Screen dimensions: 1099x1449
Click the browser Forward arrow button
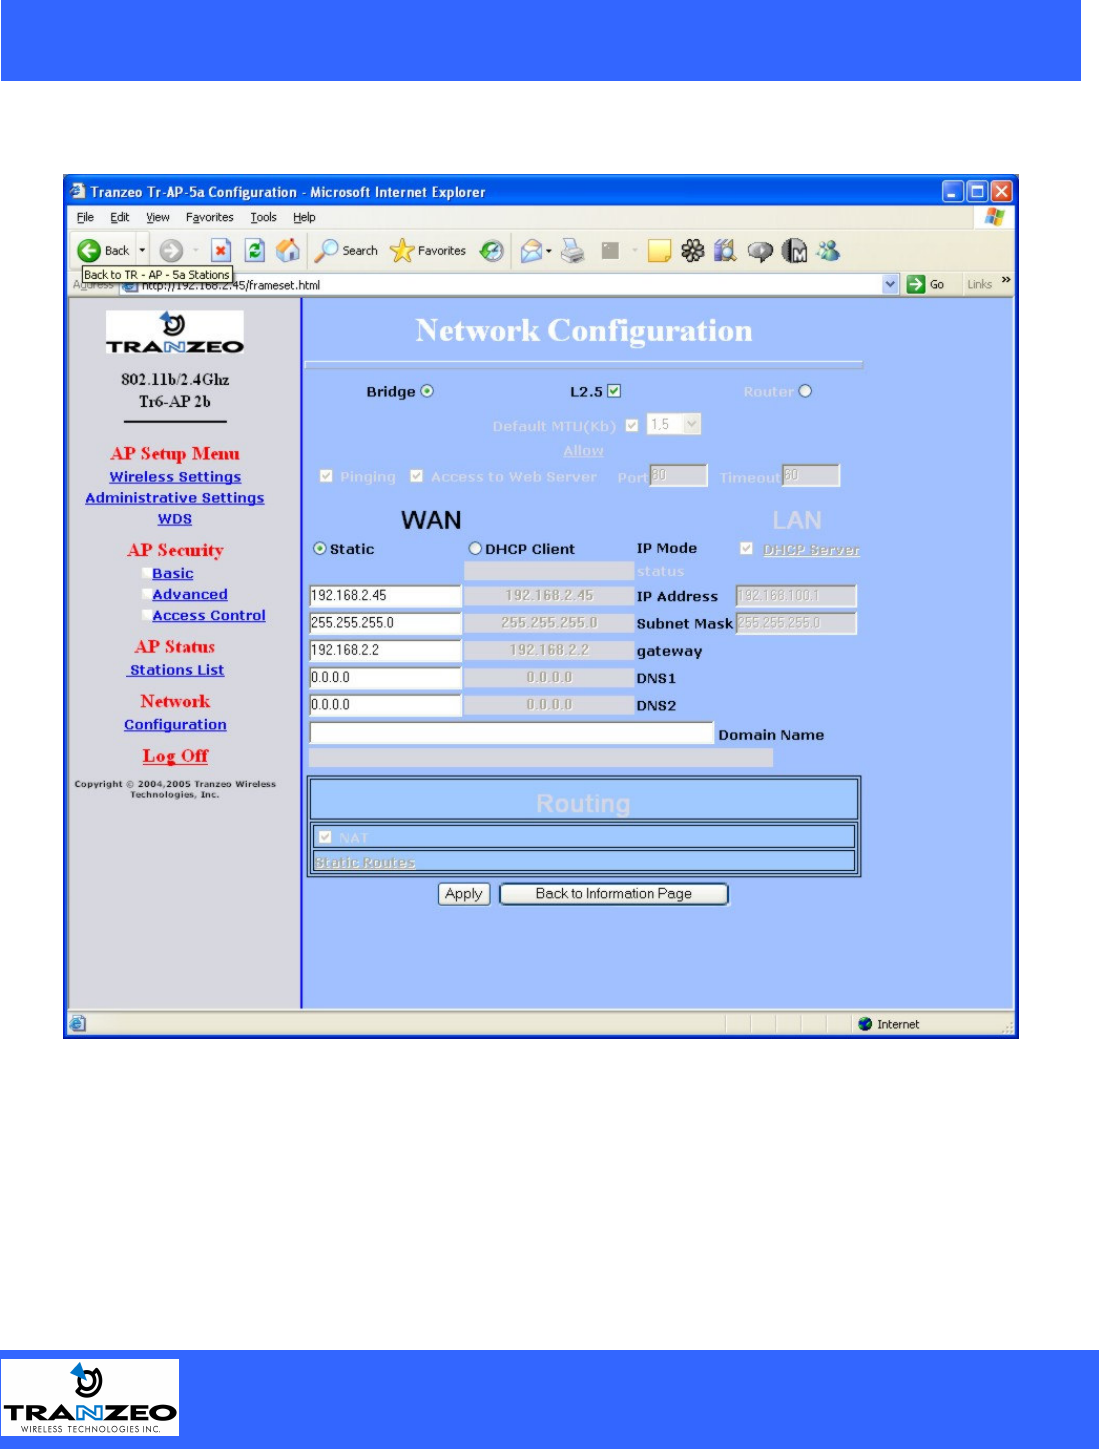[171, 251]
